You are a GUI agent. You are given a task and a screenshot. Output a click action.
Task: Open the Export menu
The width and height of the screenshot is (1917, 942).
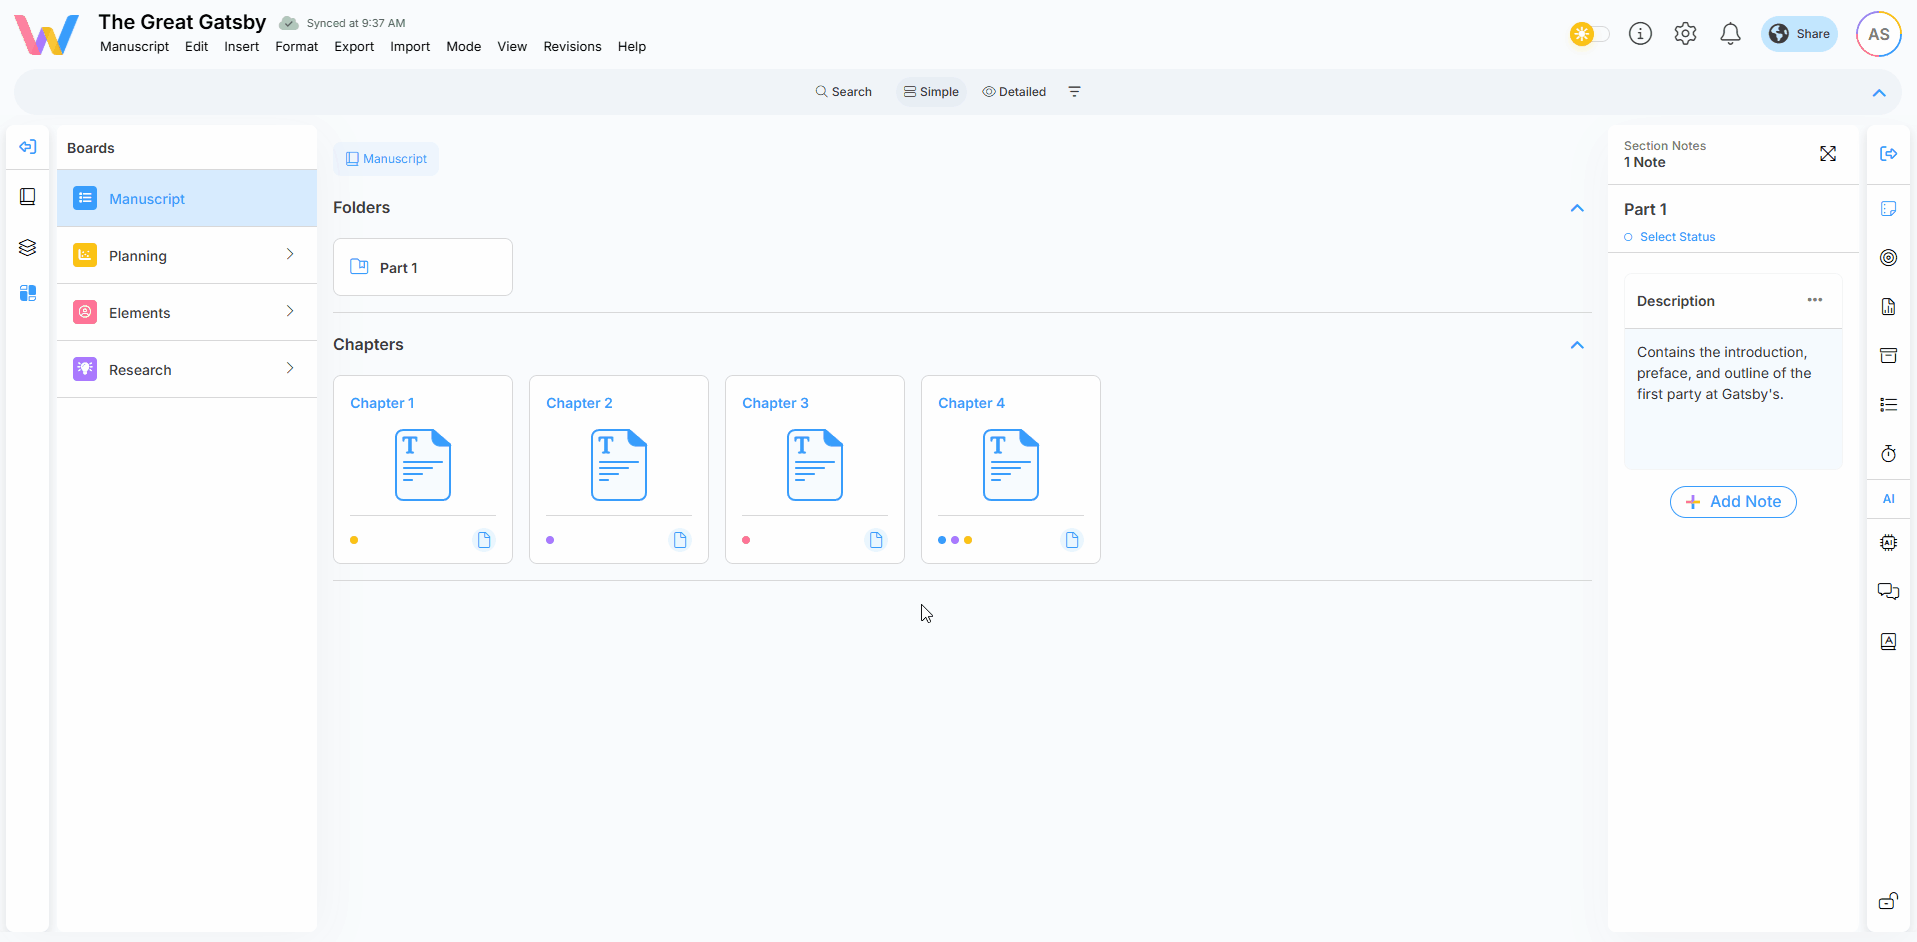point(354,47)
